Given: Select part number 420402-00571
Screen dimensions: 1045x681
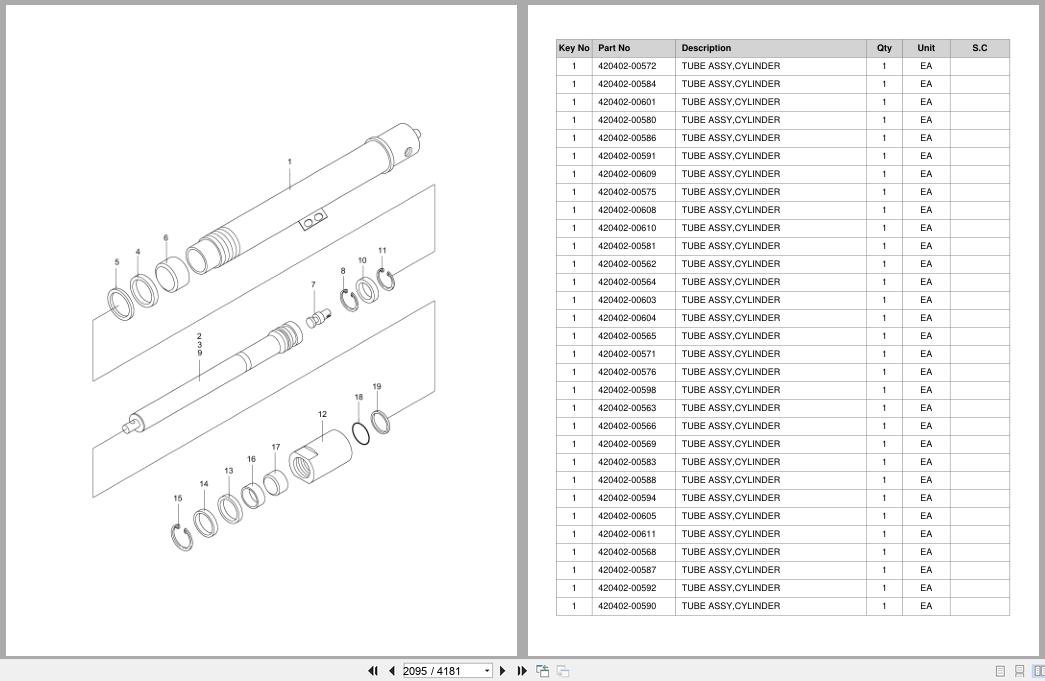Looking at the screenshot, I should 626,354.
